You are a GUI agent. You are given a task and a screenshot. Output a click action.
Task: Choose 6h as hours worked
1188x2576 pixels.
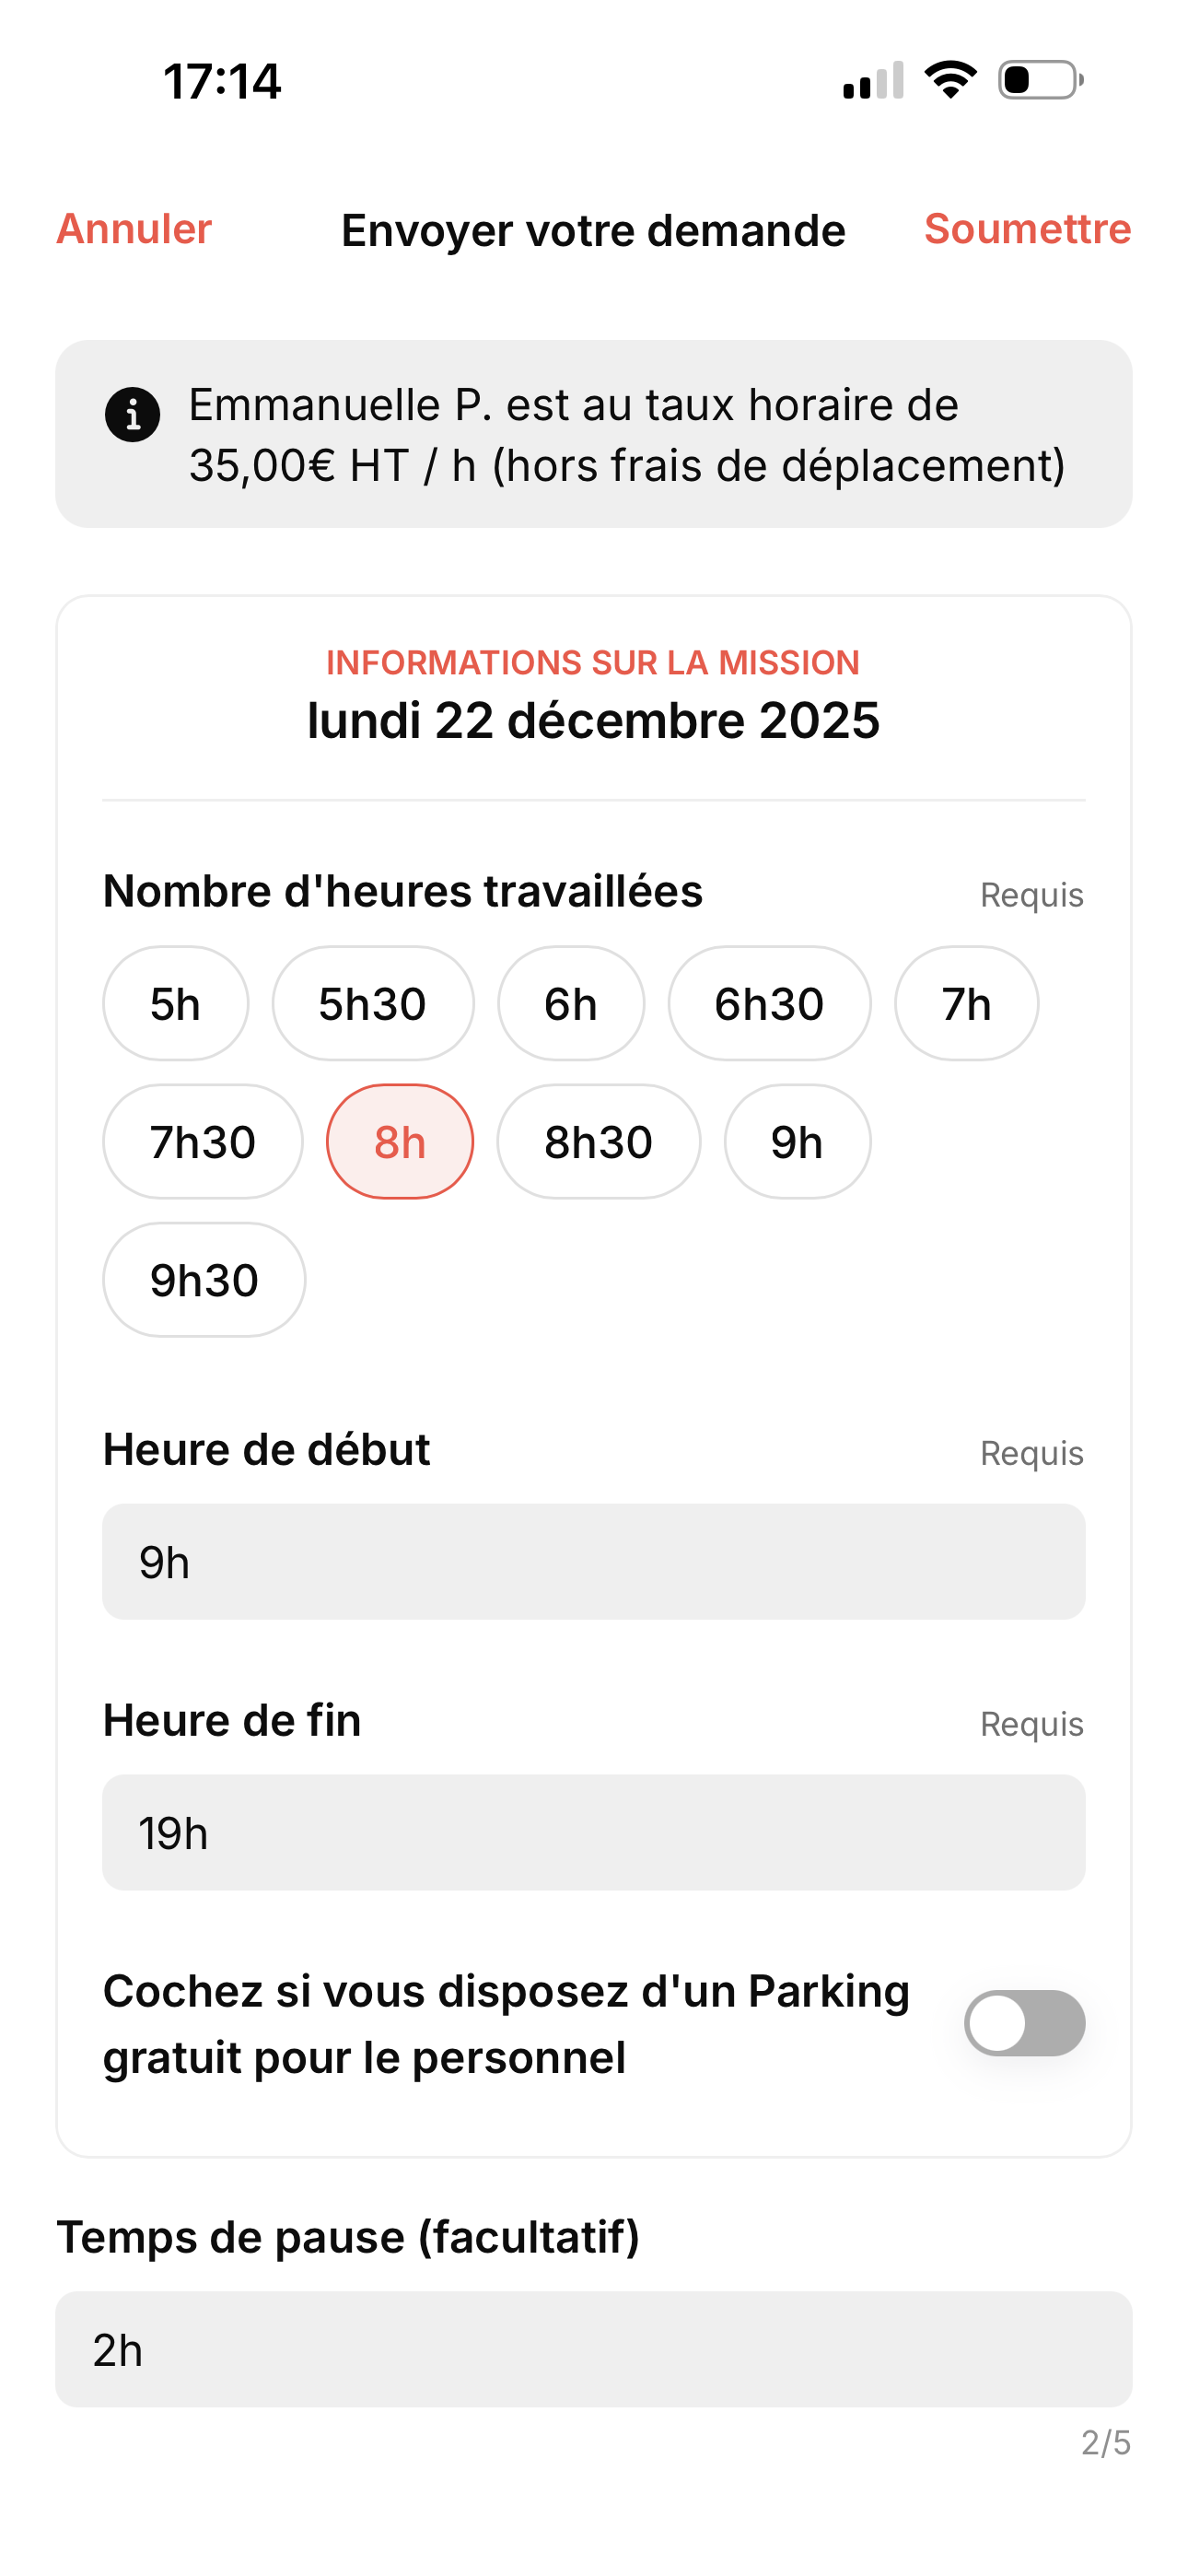point(570,1003)
